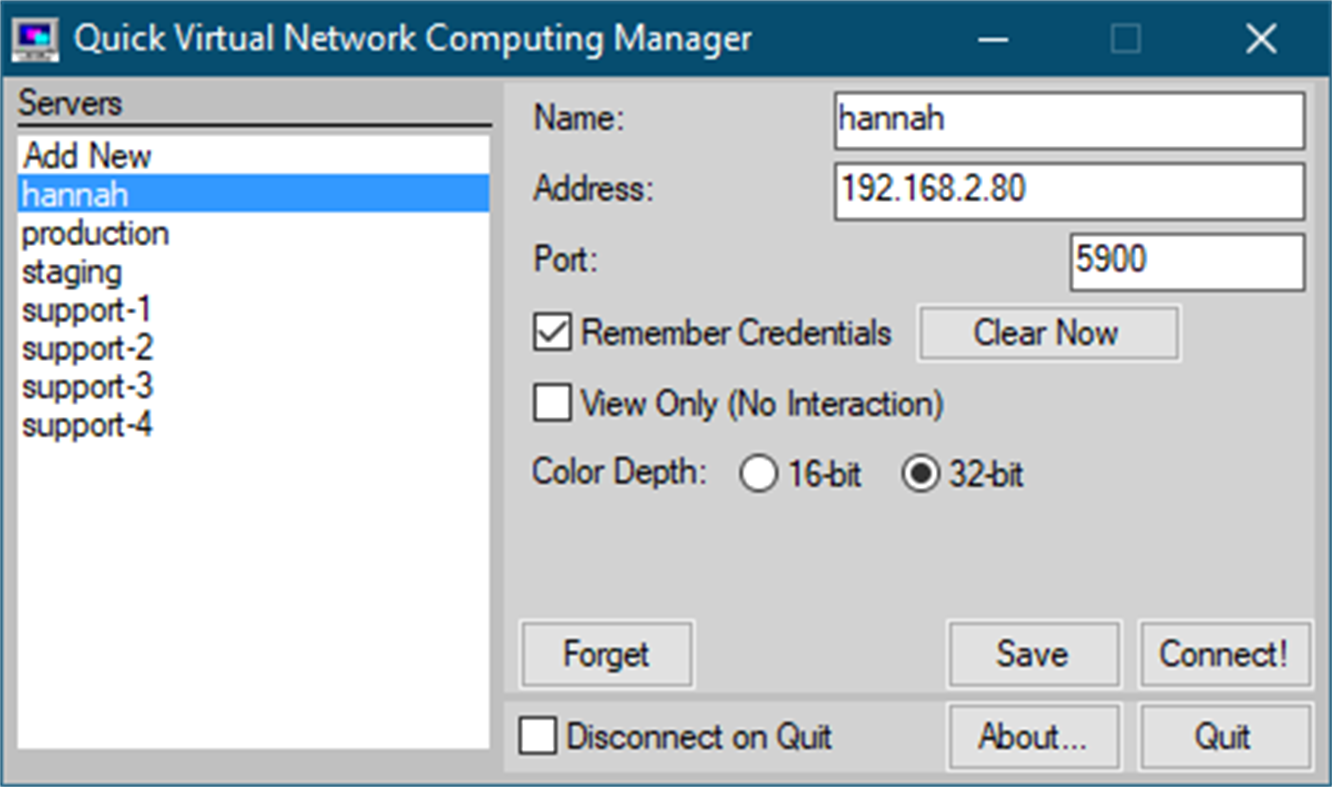Save the server settings
Screen dimensions: 1332x787
1033,654
